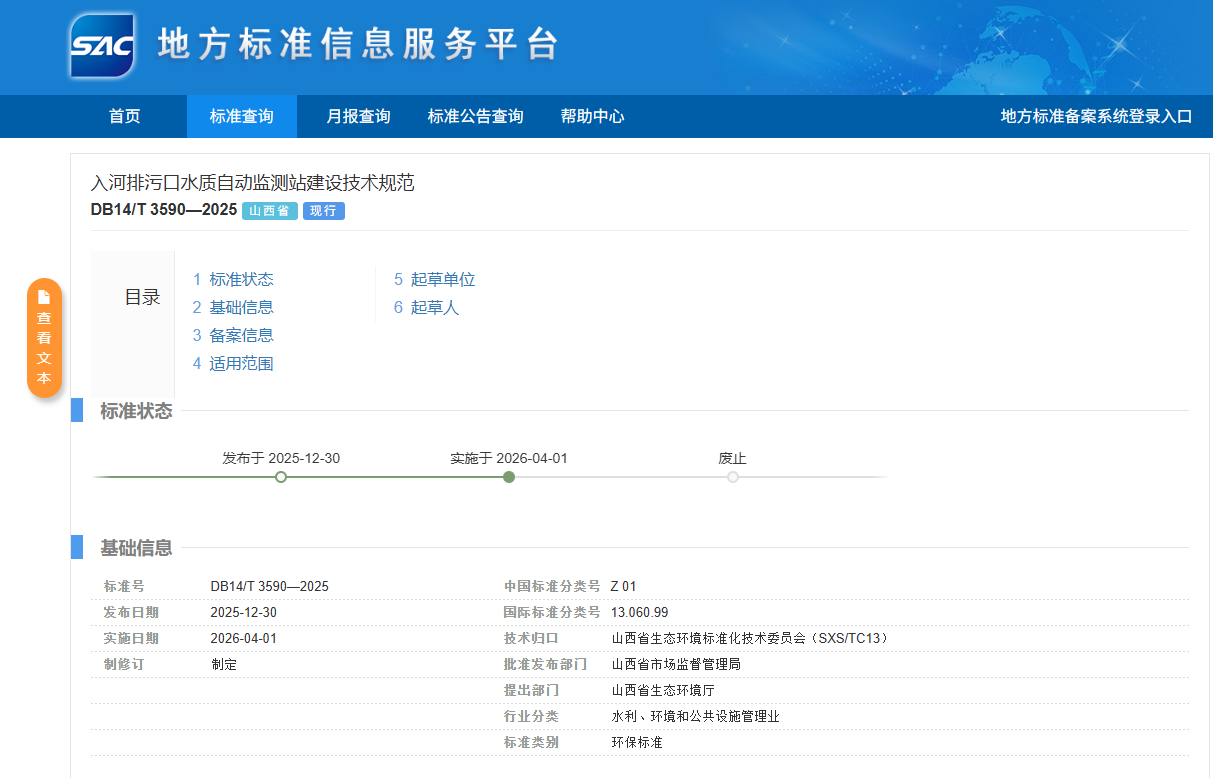
Task: Click the SAC logo icon
Action: [x=102, y=45]
